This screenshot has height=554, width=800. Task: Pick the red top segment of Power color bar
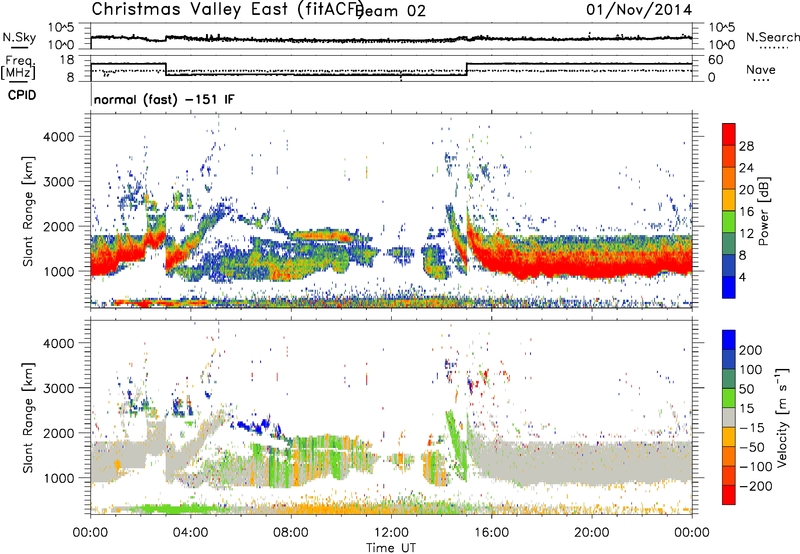pyautogui.click(x=729, y=134)
